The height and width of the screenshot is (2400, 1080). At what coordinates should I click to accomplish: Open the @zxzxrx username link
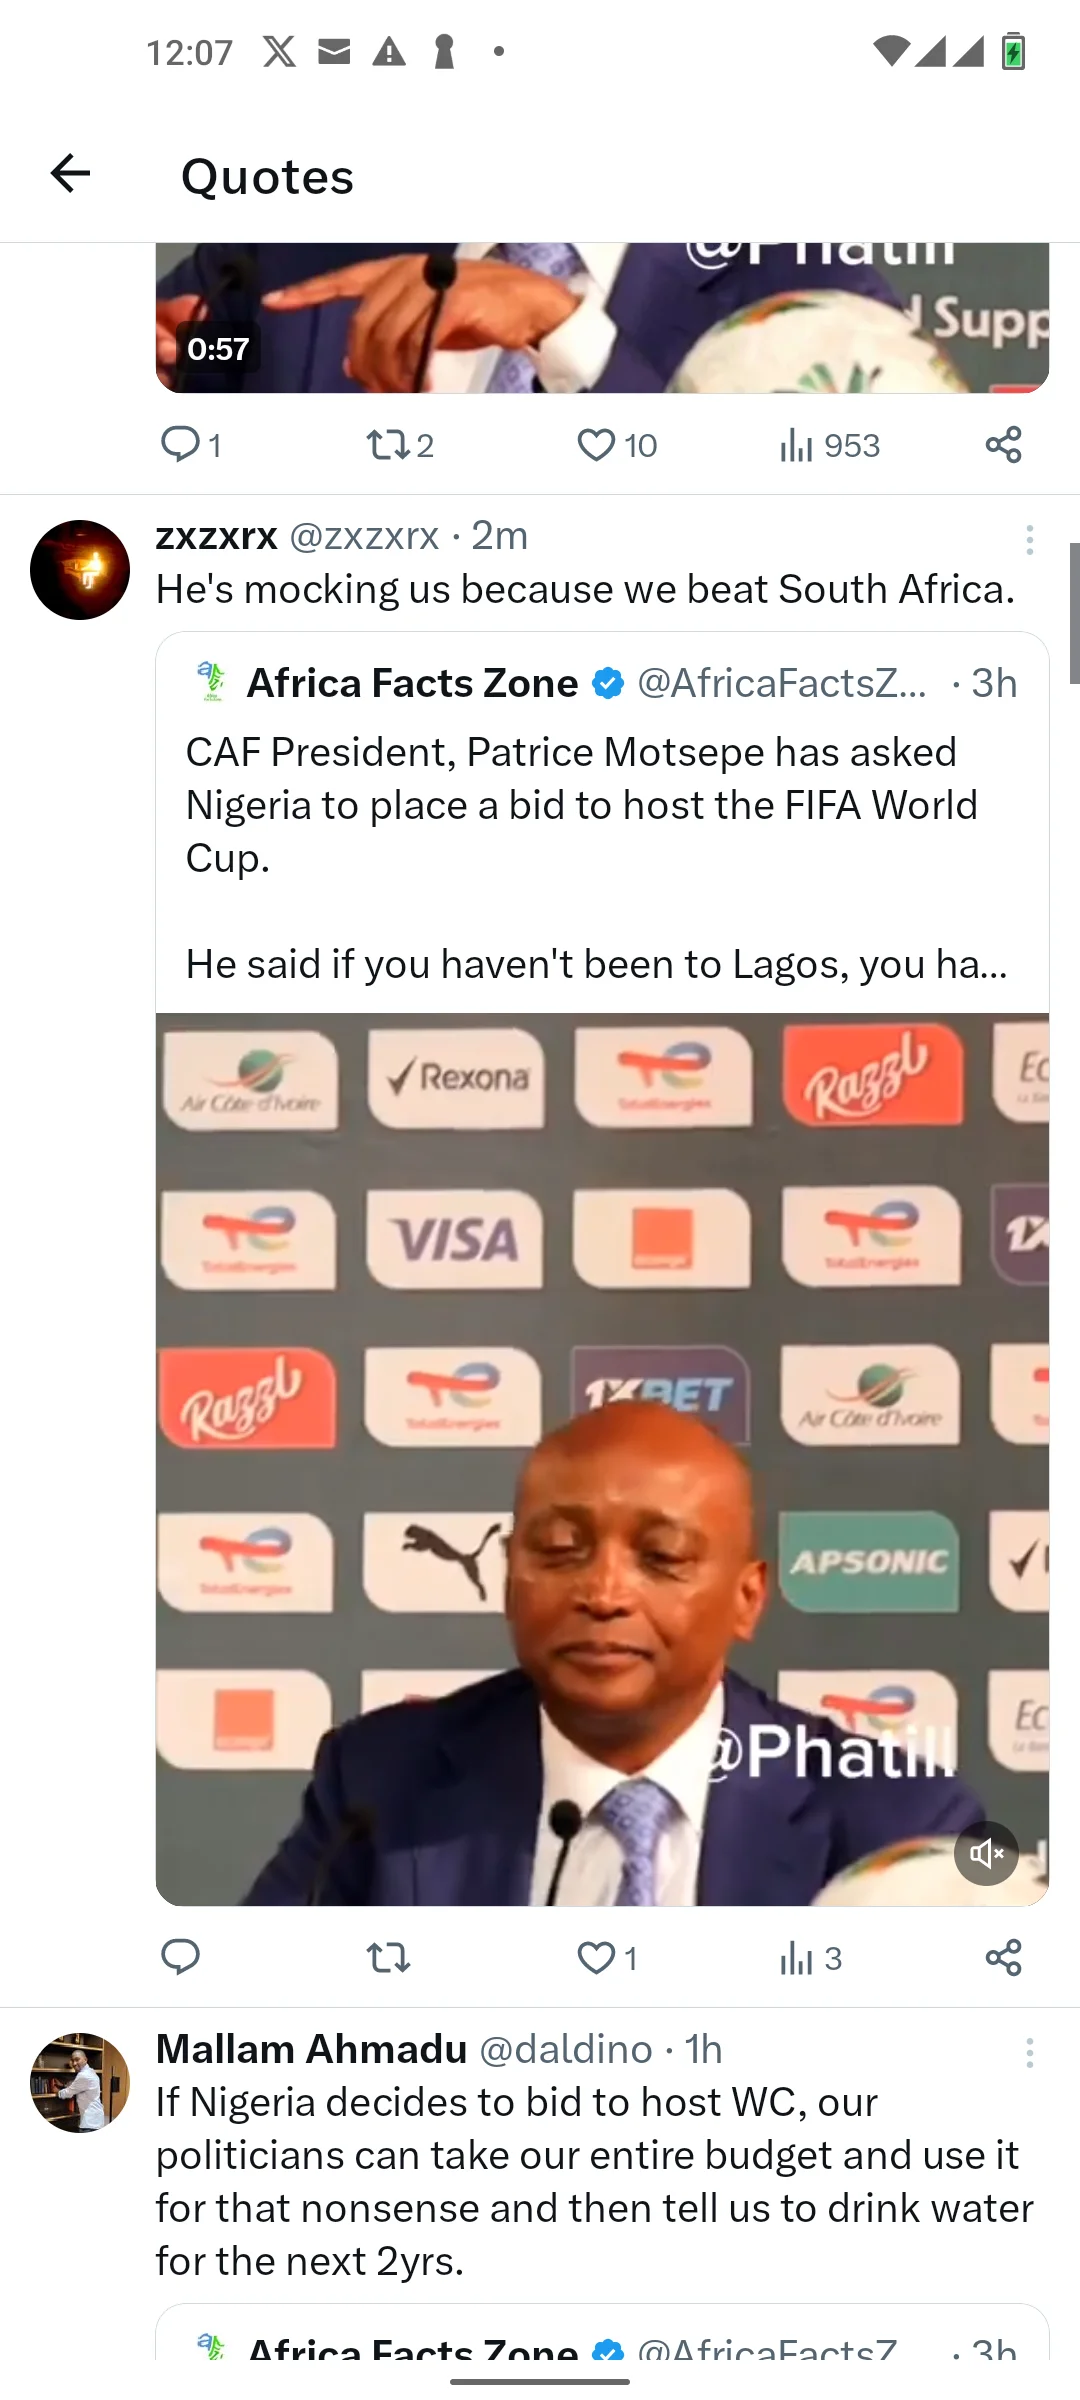pyautogui.click(x=364, y=537)
